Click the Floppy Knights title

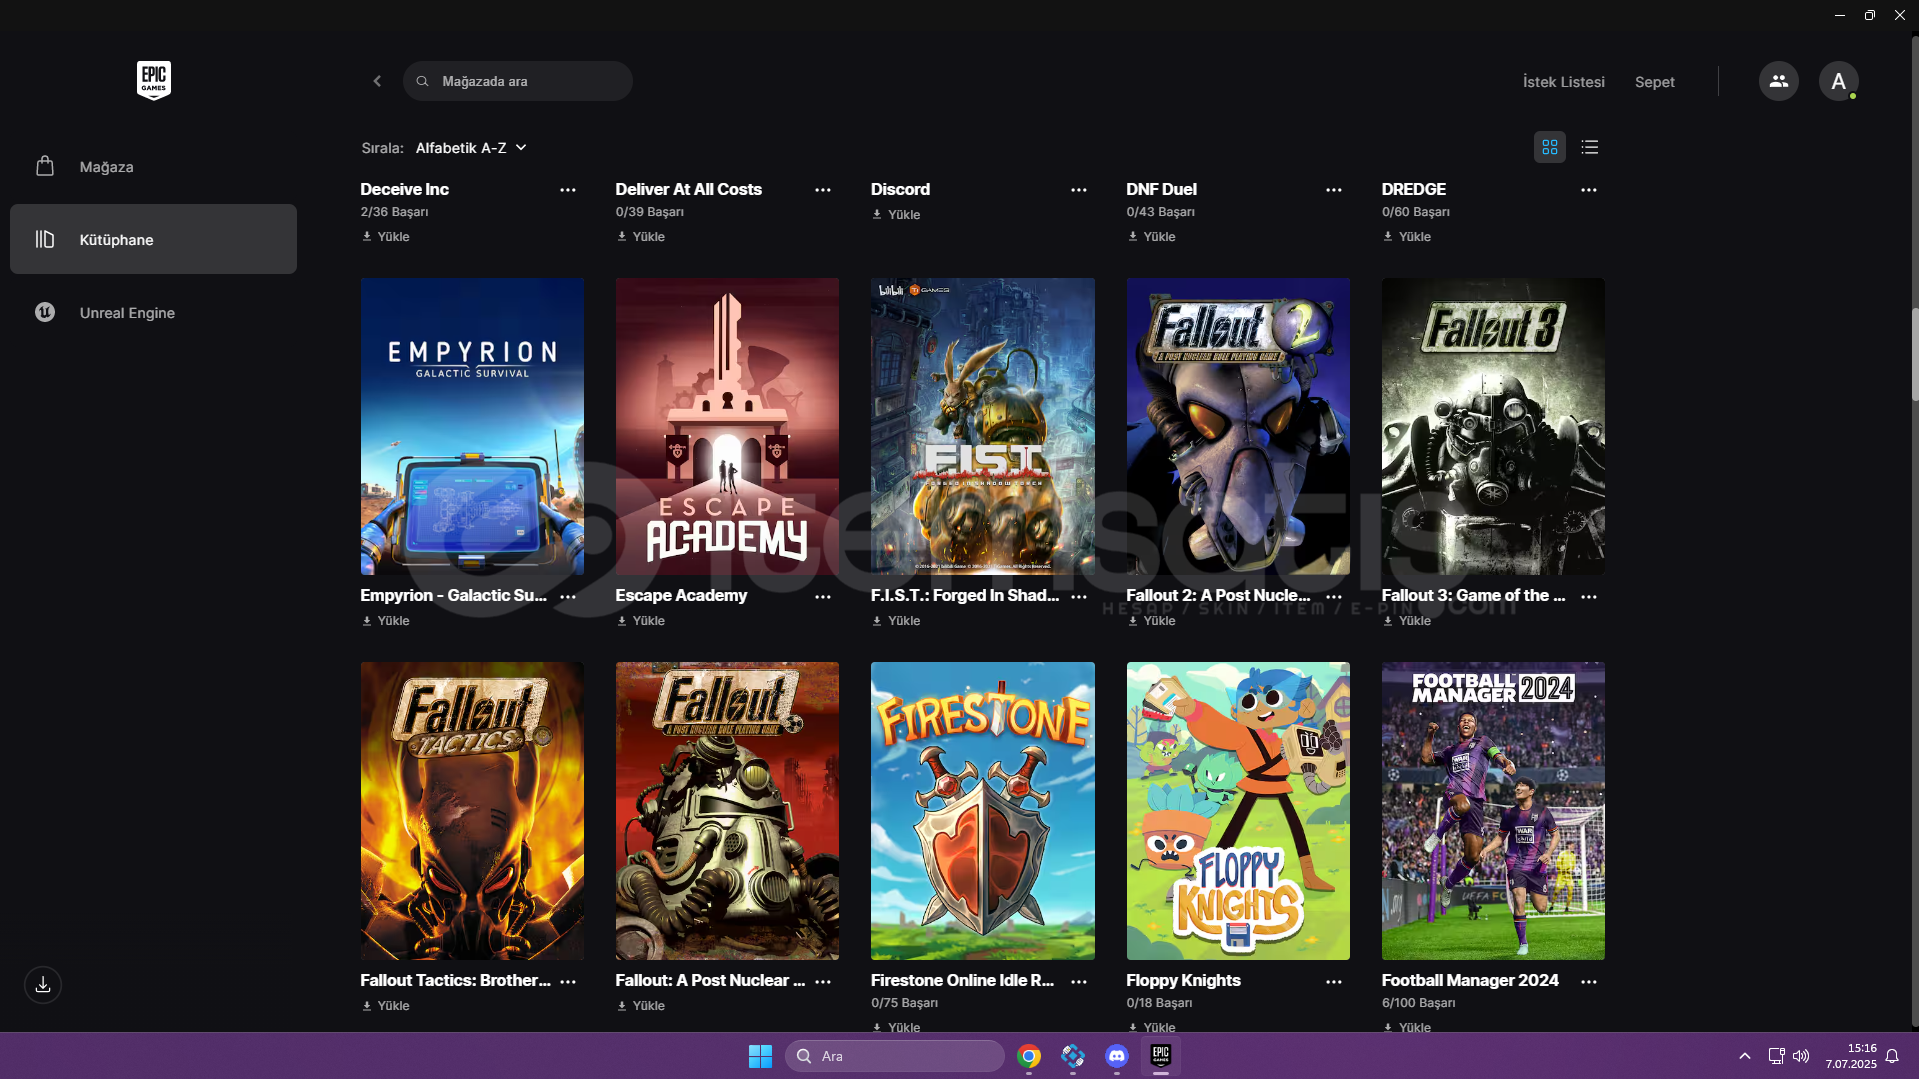pyautogui.click(x=1183, y=981)
